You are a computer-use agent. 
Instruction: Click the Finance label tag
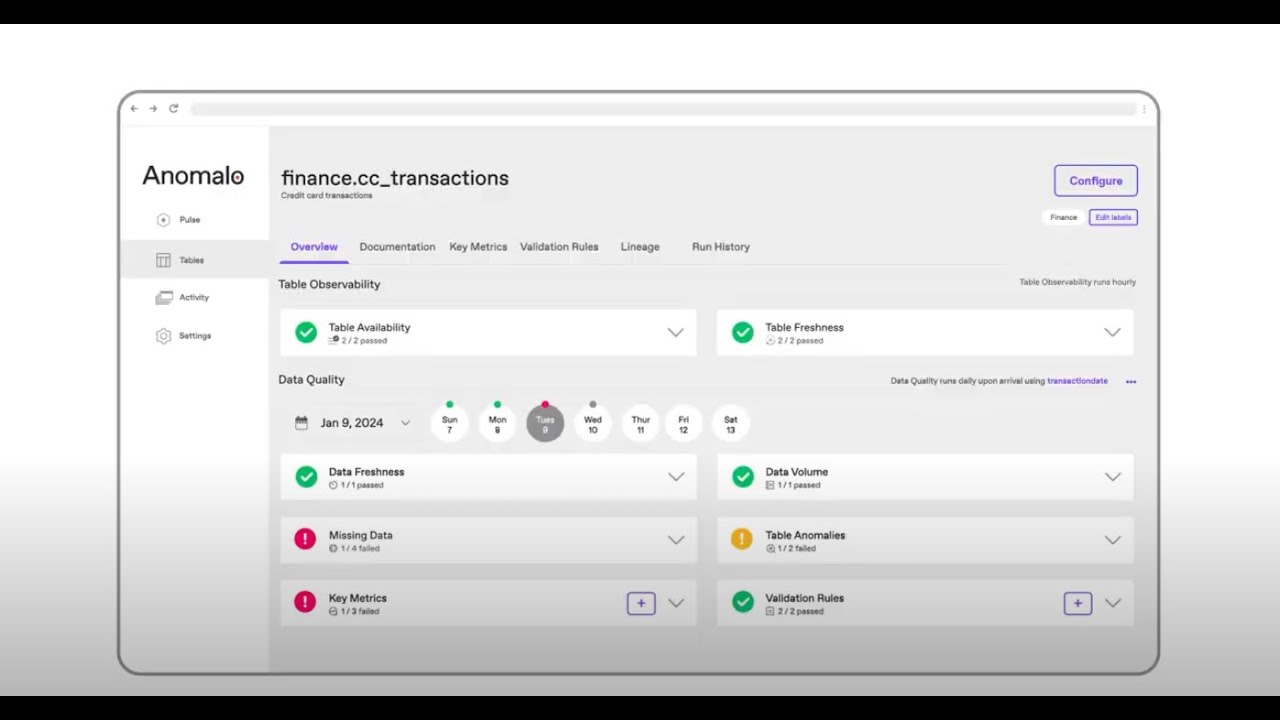pos(1063,217)
